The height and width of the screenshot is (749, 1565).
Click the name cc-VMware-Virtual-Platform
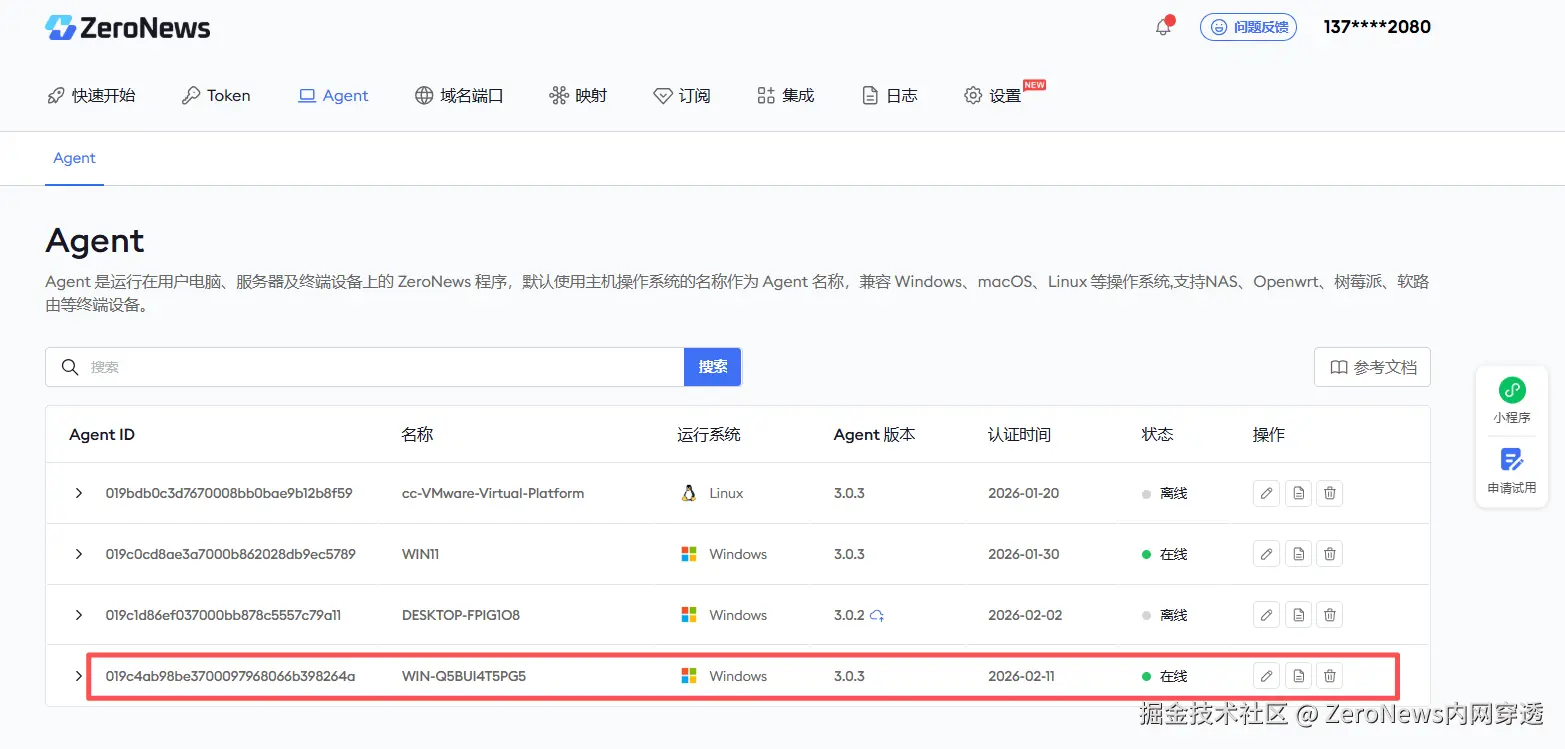[x=493, y=493]
